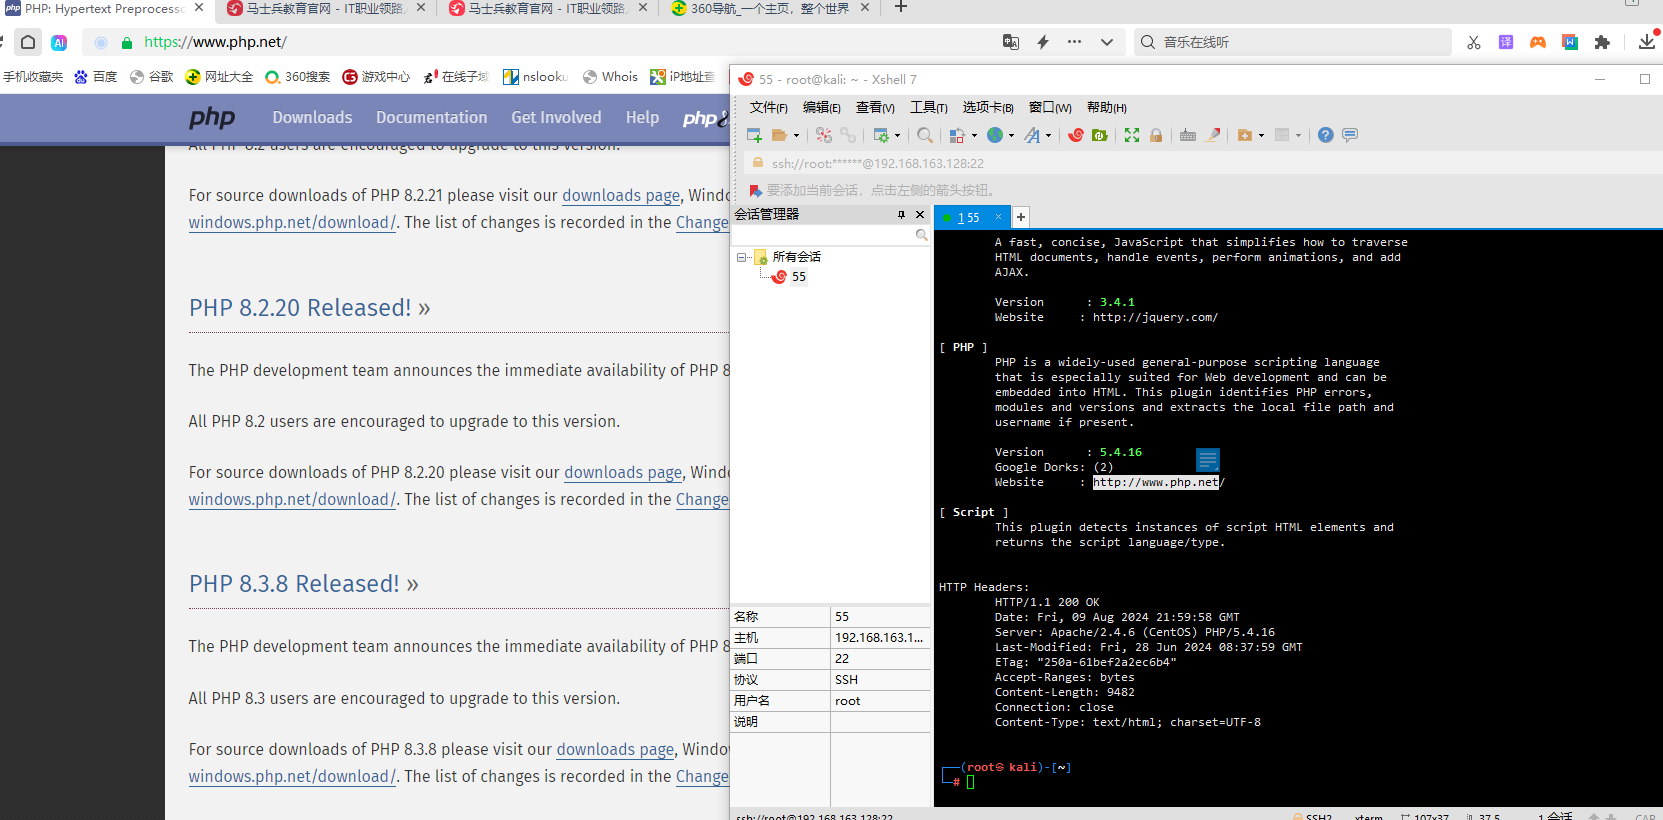
Task: Open the 窗口(W) menu in Xshell
Action: pos(1050,108)
